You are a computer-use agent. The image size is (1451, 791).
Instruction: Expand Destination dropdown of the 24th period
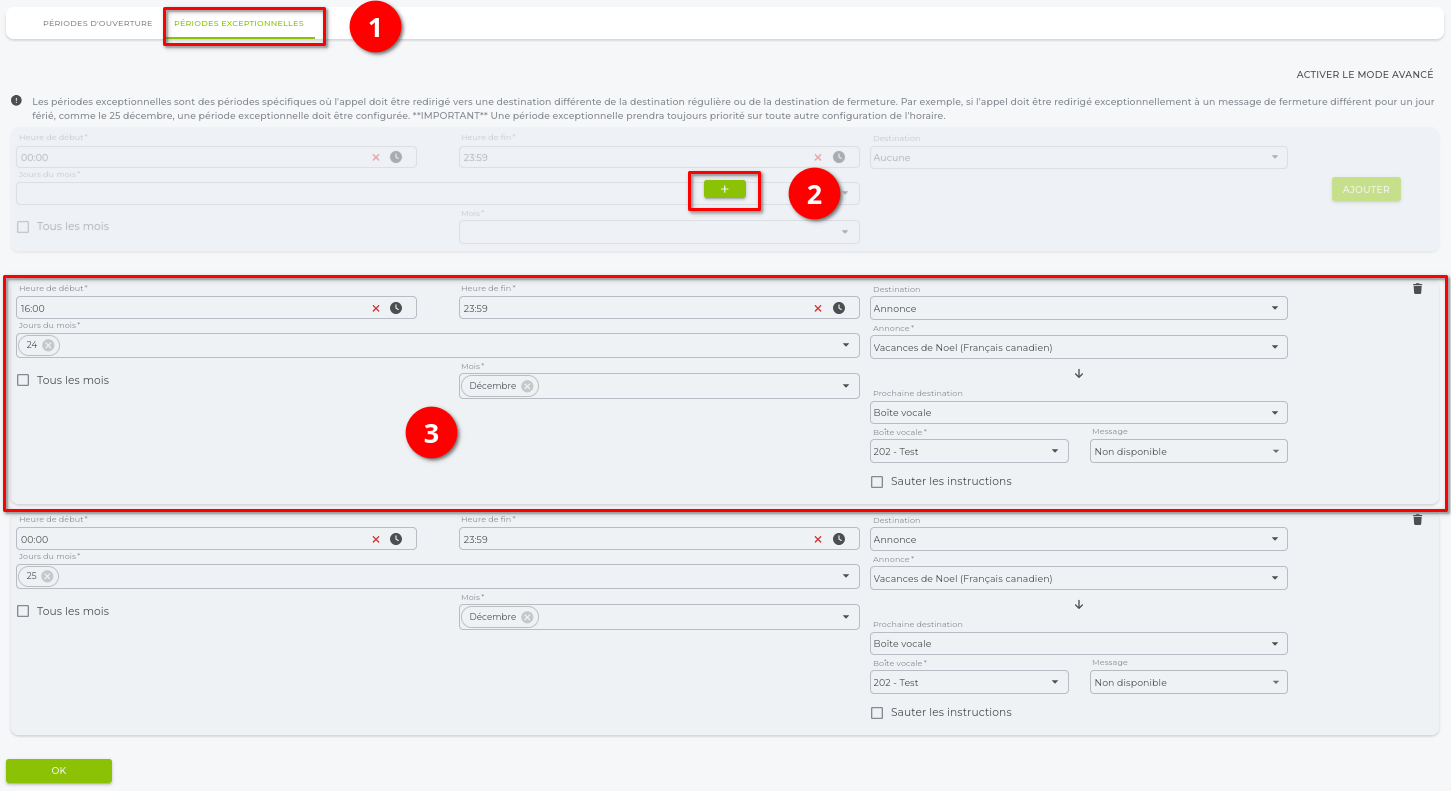click(x=1078, y=308)
